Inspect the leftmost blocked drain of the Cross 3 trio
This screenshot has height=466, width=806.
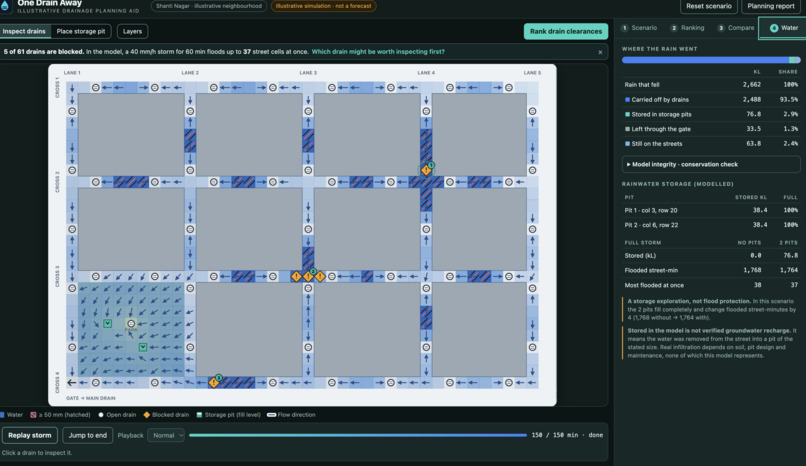[x=297, y=276]
